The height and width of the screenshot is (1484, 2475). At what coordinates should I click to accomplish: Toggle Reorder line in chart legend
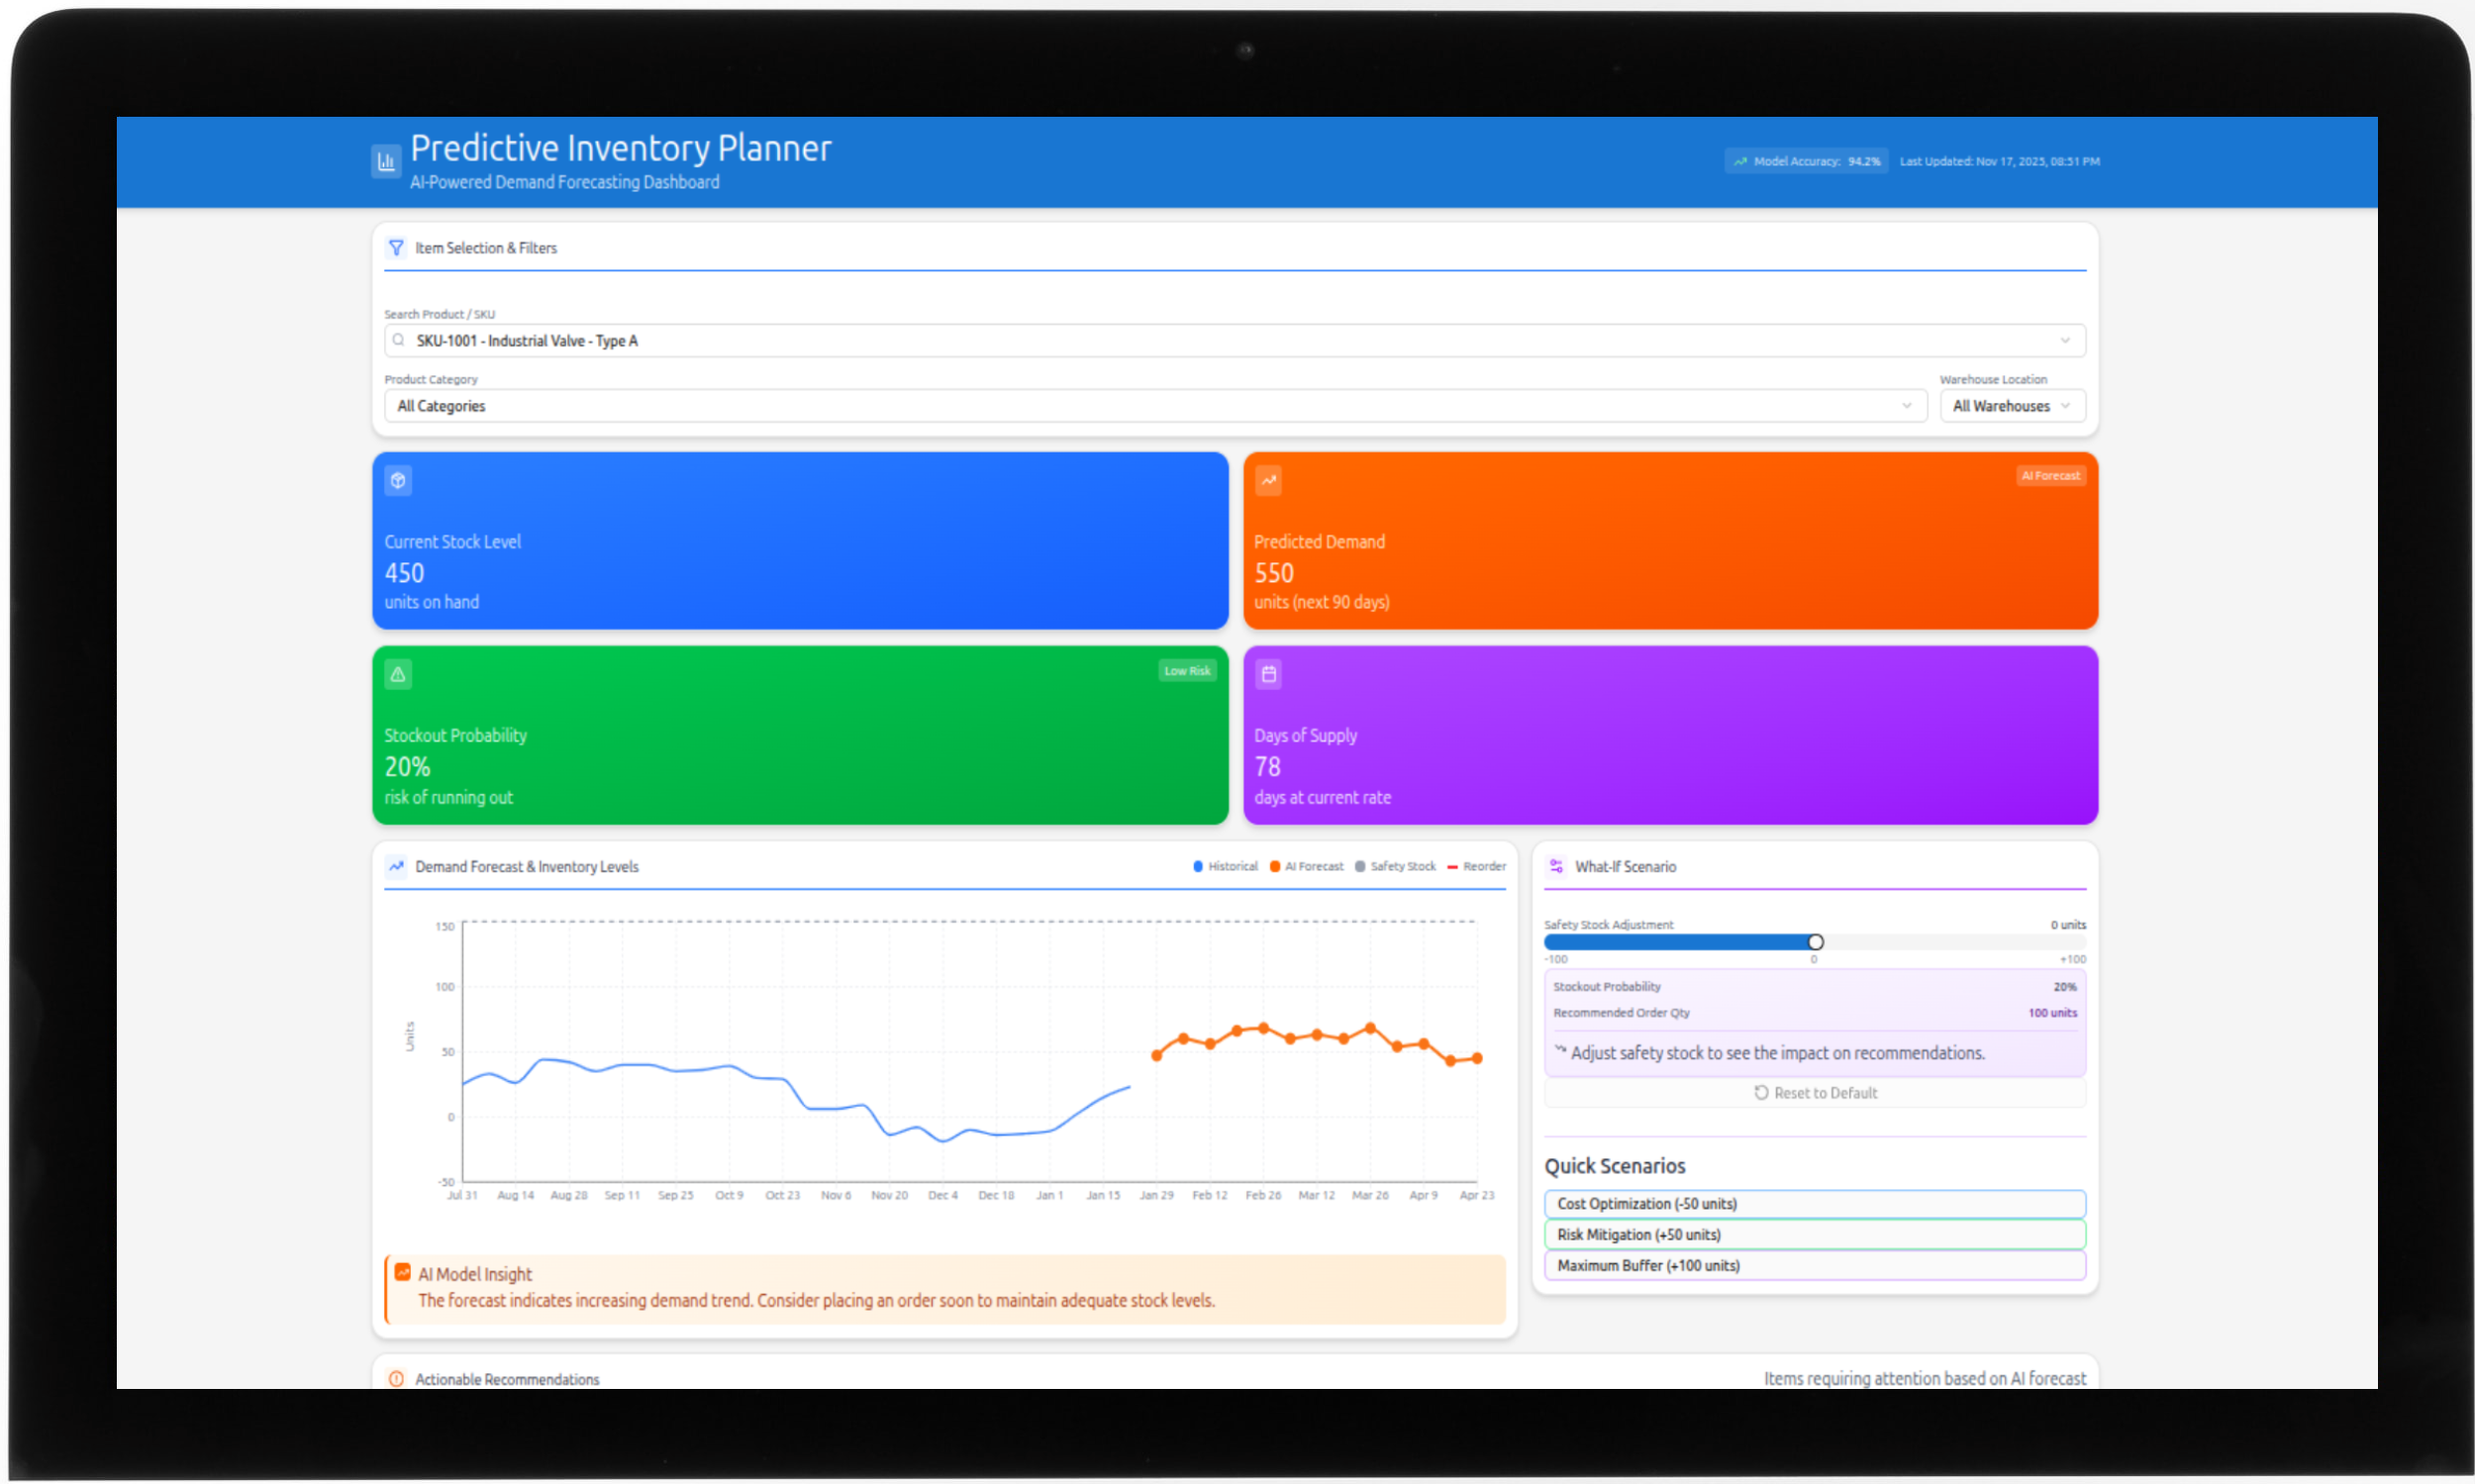[1476, 866]
